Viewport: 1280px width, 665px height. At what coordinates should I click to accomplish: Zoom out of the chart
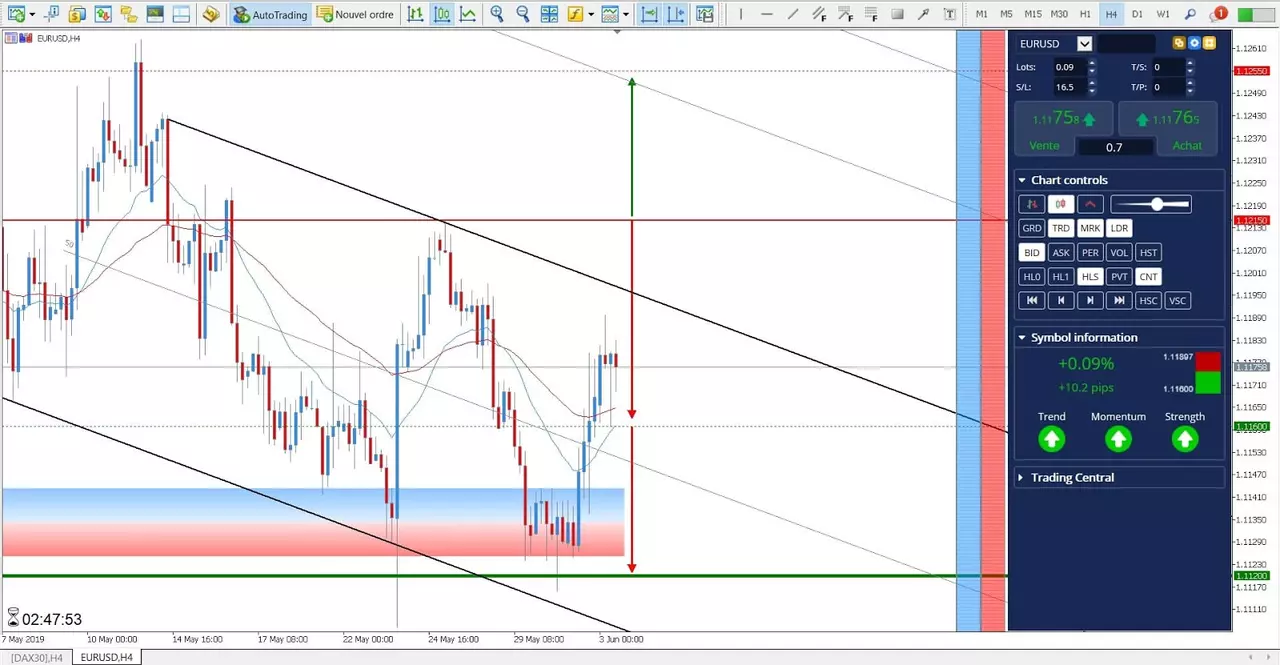(x=522, y=14)
